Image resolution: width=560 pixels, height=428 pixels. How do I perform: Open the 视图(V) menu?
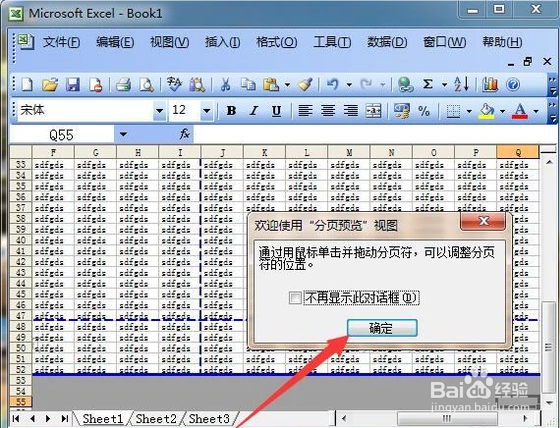pos(169,42)
